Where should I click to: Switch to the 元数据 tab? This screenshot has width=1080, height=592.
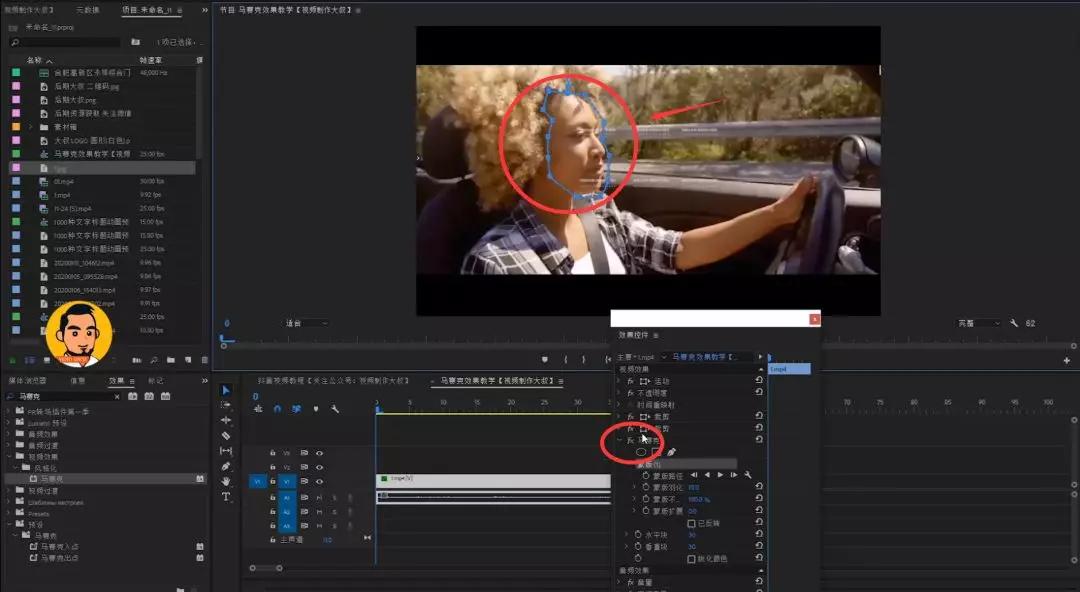87,10
